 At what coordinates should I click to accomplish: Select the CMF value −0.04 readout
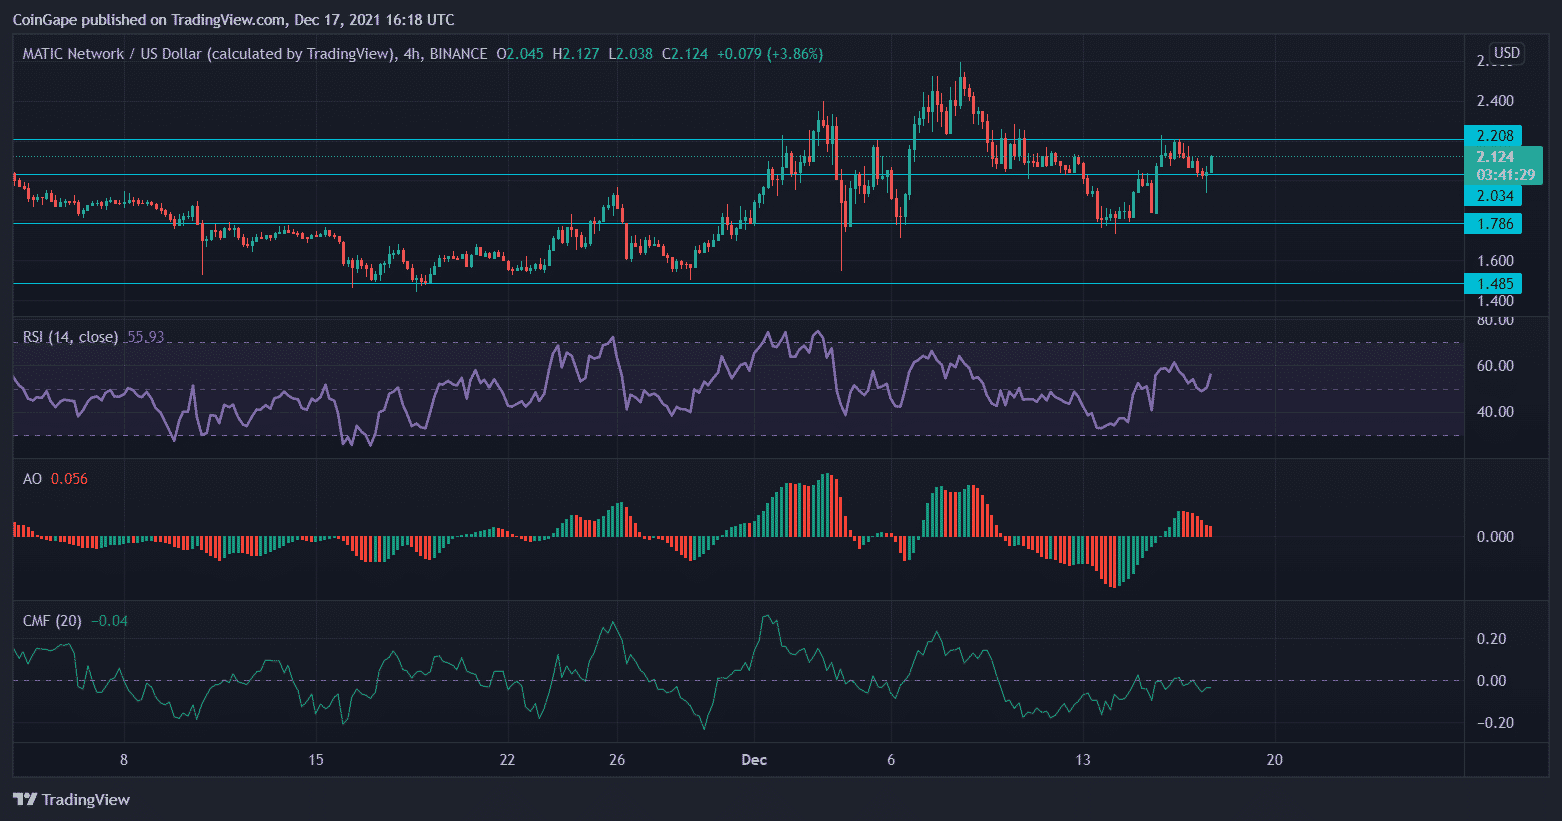coord(109,621)
